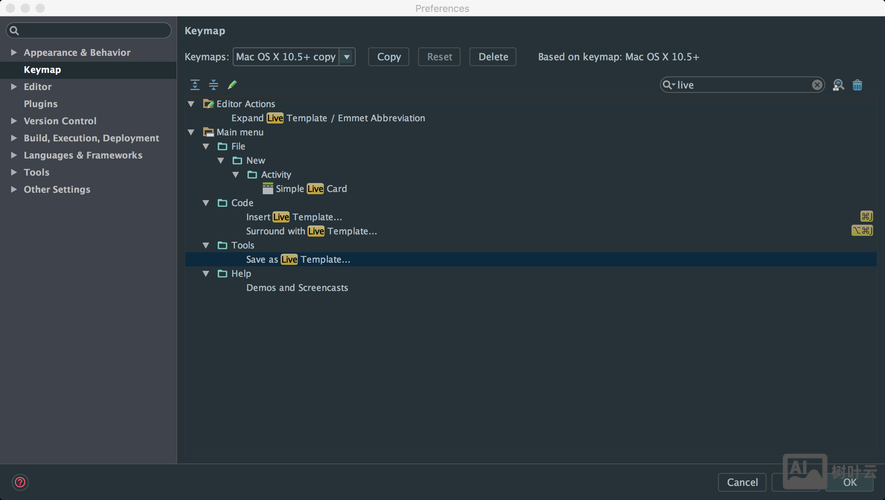The width and height of the screenshot is (885, 500).
Task: Open the Keymaps dropdown
Action: coord(347,57)
